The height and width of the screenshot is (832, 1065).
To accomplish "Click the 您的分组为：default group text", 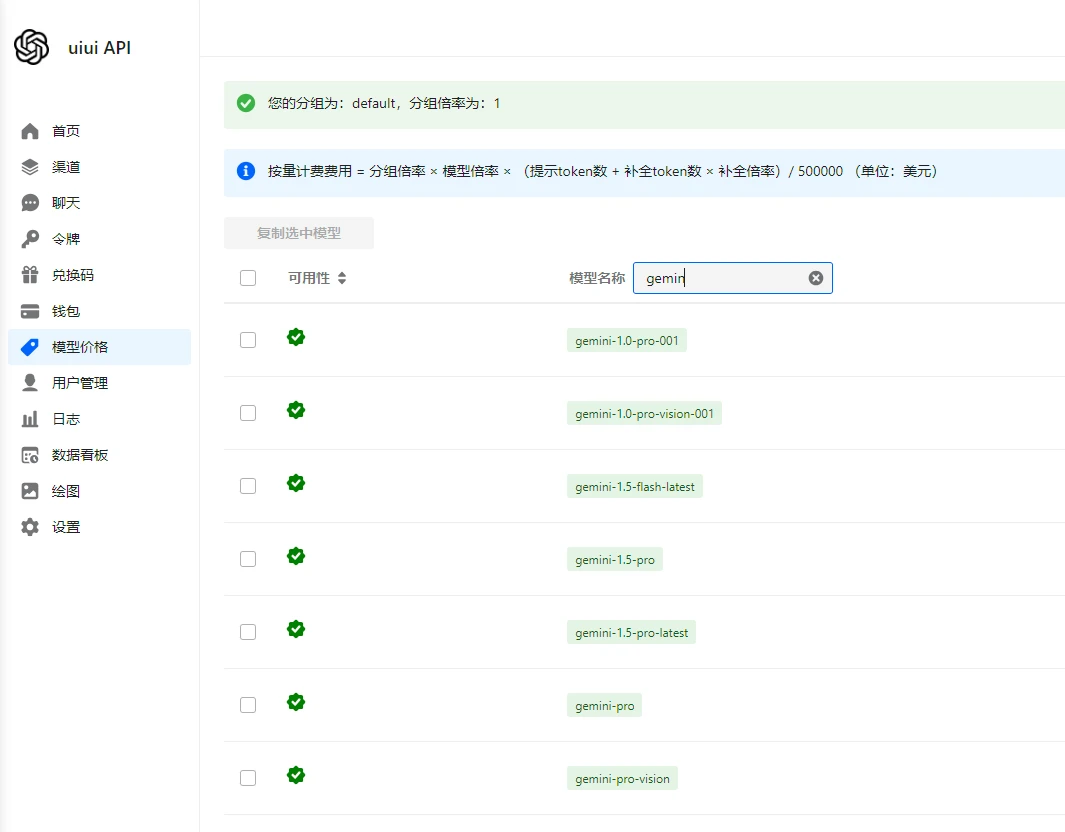I will point(384,103).
